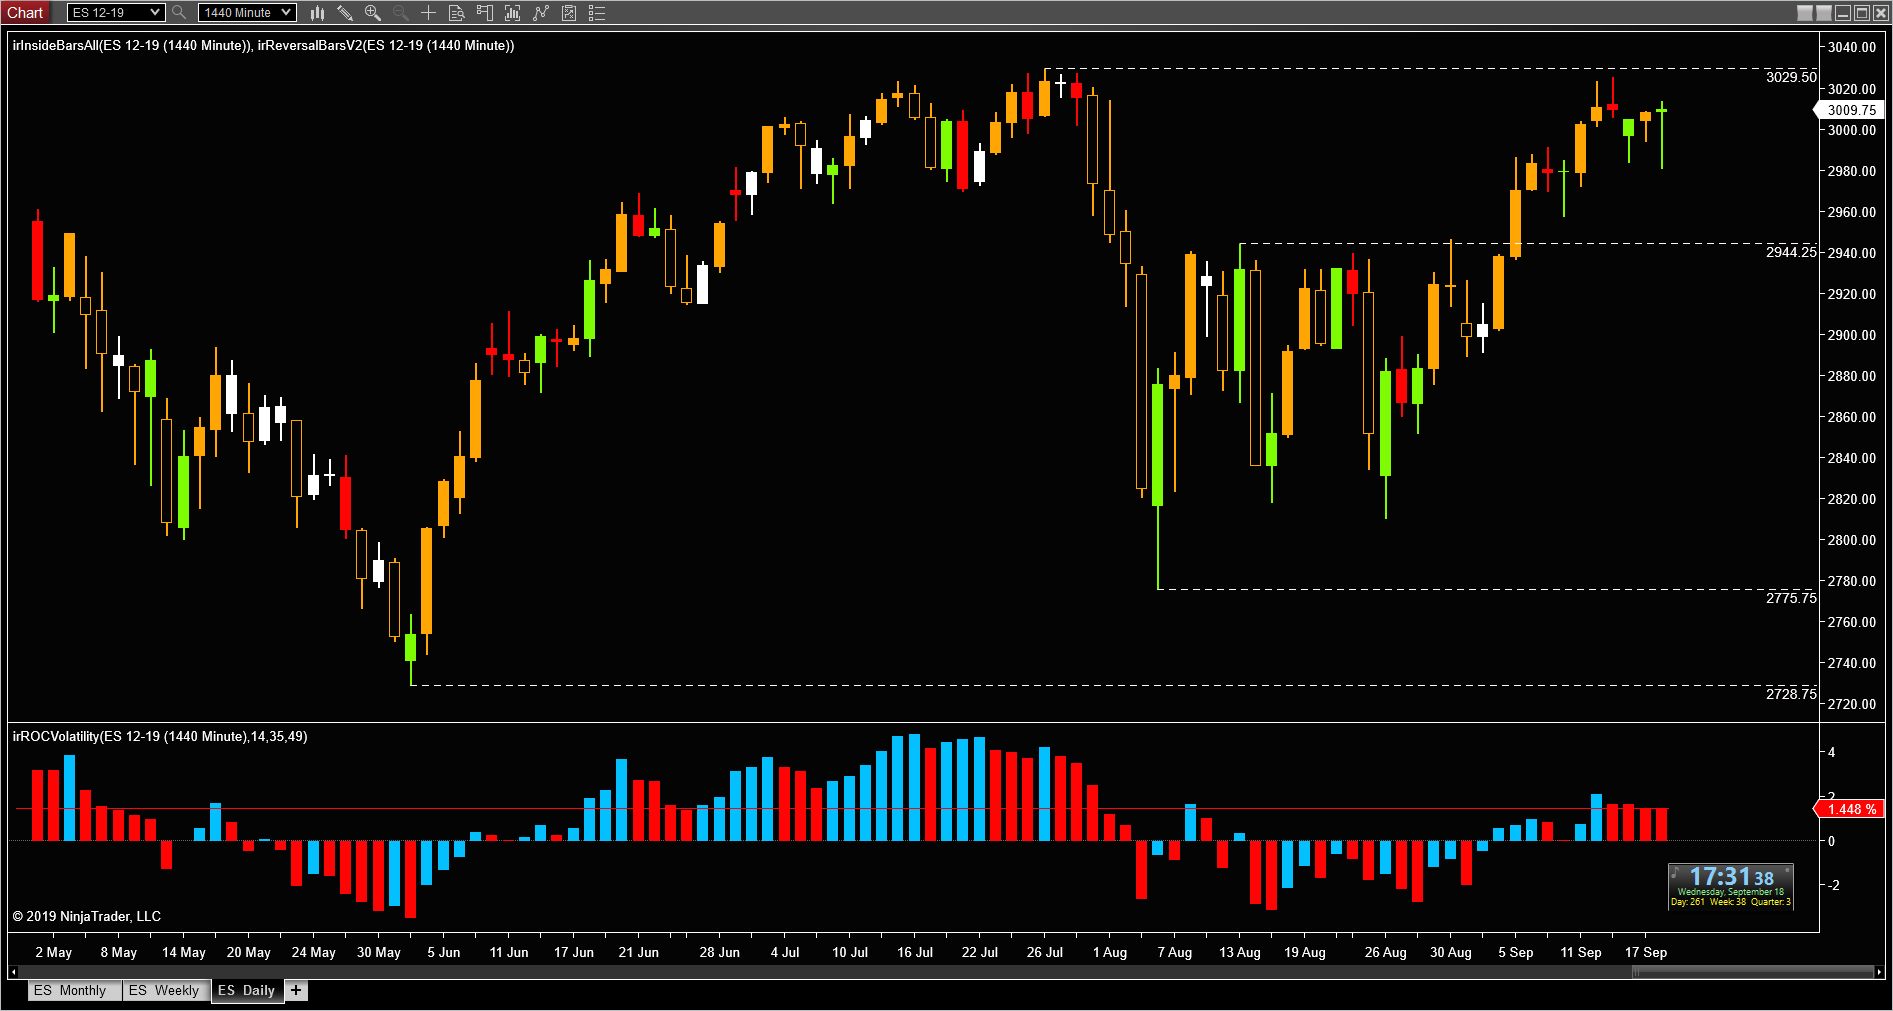Click the zoom out magnifier icon

[x=401, y=13]
